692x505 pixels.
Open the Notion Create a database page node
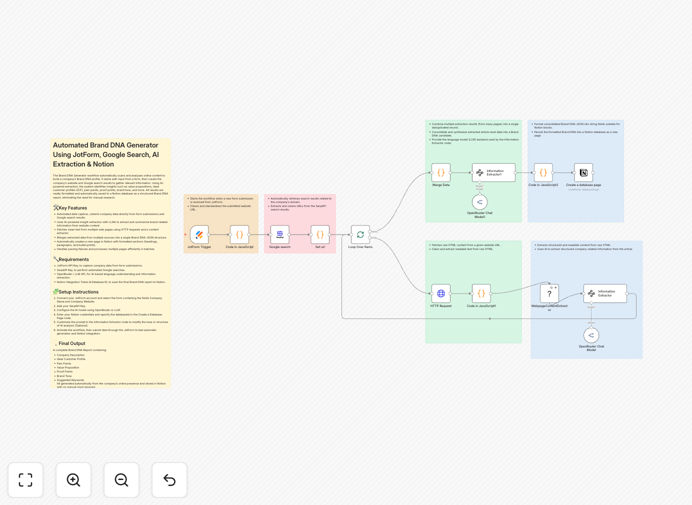point(583,173)
